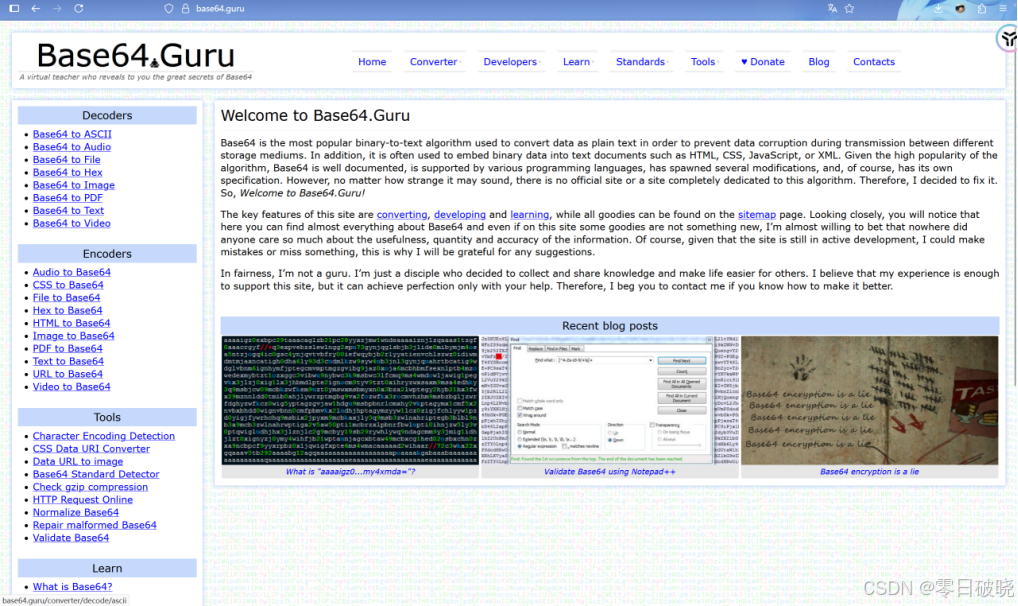The width and height of the screenshot is (1018, 606).
Task: Click the profile avatar icon
Action: [960, 8]
